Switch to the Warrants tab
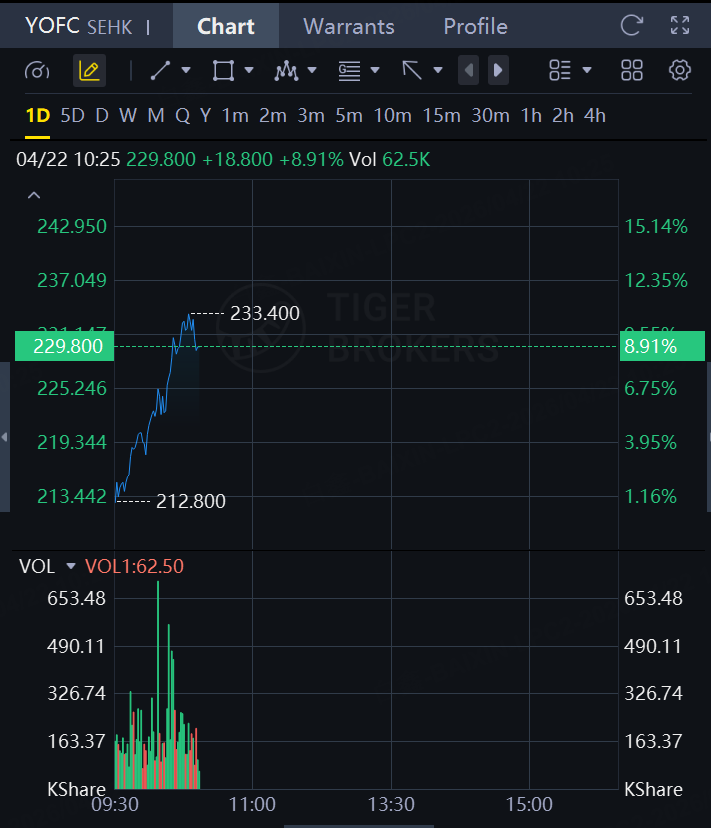Image resolution: width=711 pixels, height=828 pixels. [348, 26]
